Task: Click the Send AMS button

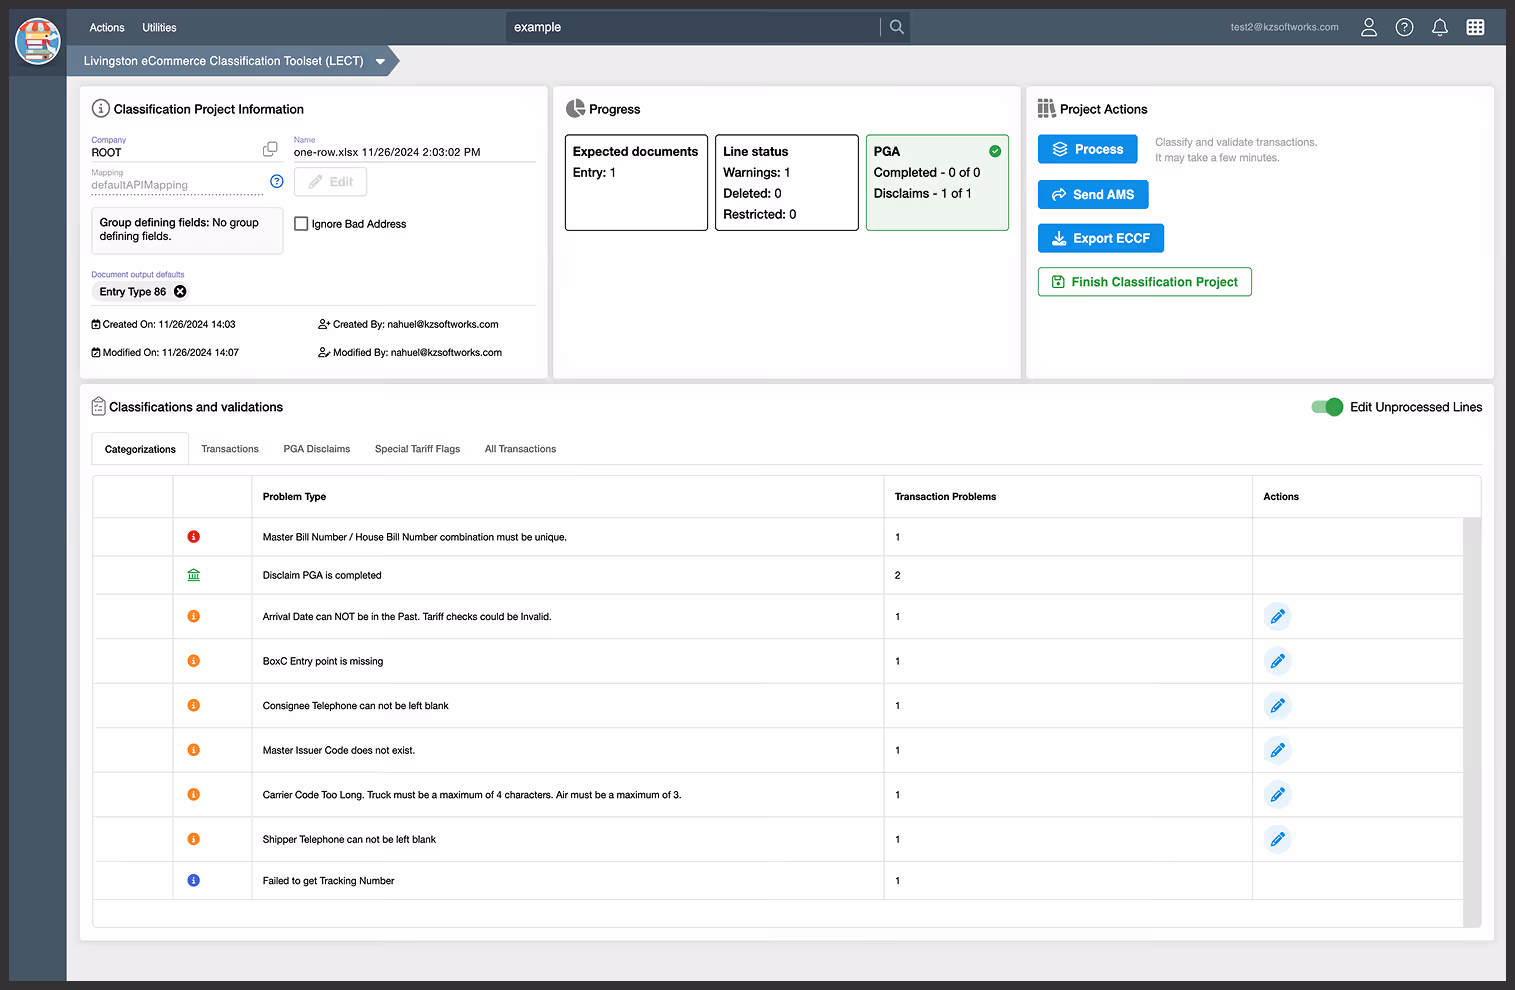Action: coord(1093,194)
